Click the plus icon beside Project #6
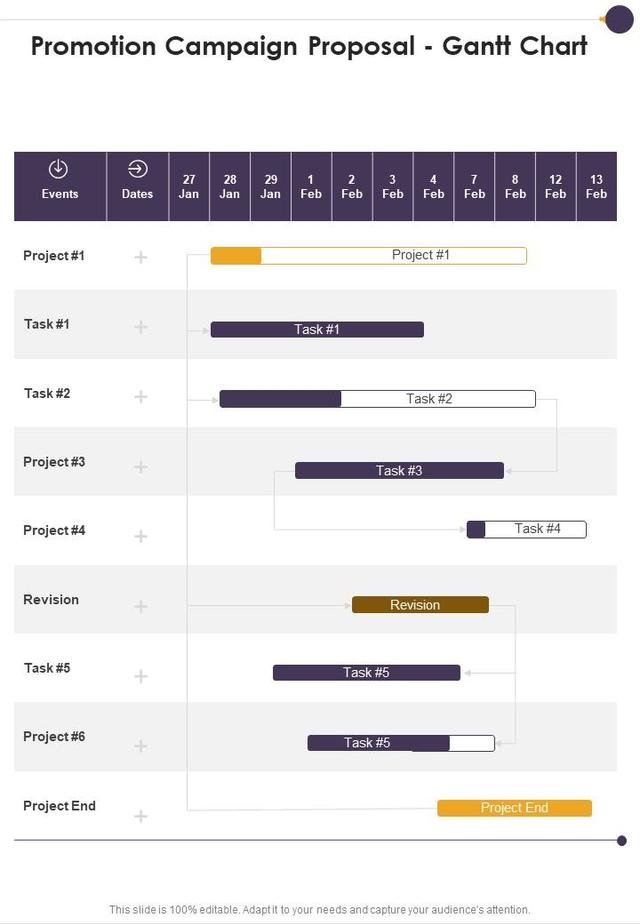 tap(141, 746)
